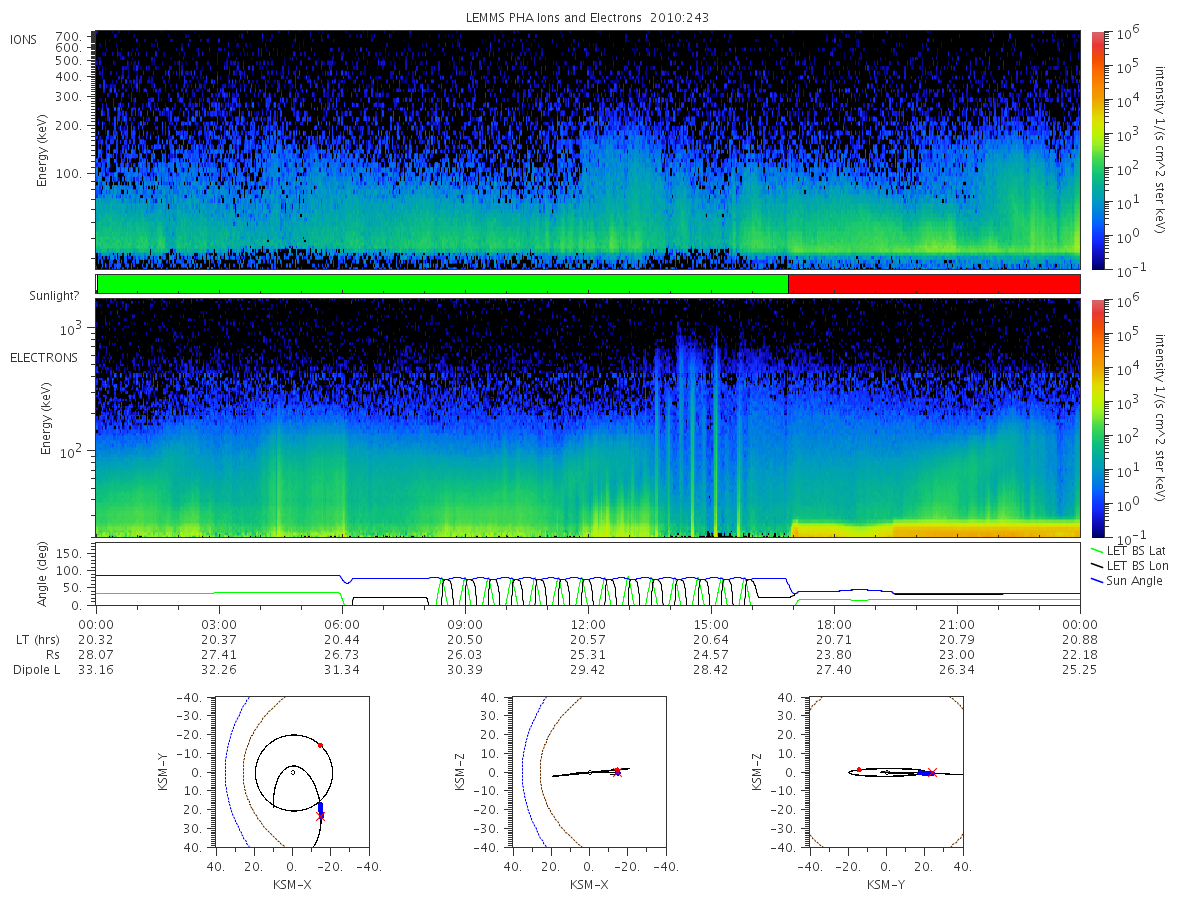Viewport: 1200px width, 900px height.
Task: Click the red X marker in KSM-X/KSM-Z plot
Action: (617, 771)
